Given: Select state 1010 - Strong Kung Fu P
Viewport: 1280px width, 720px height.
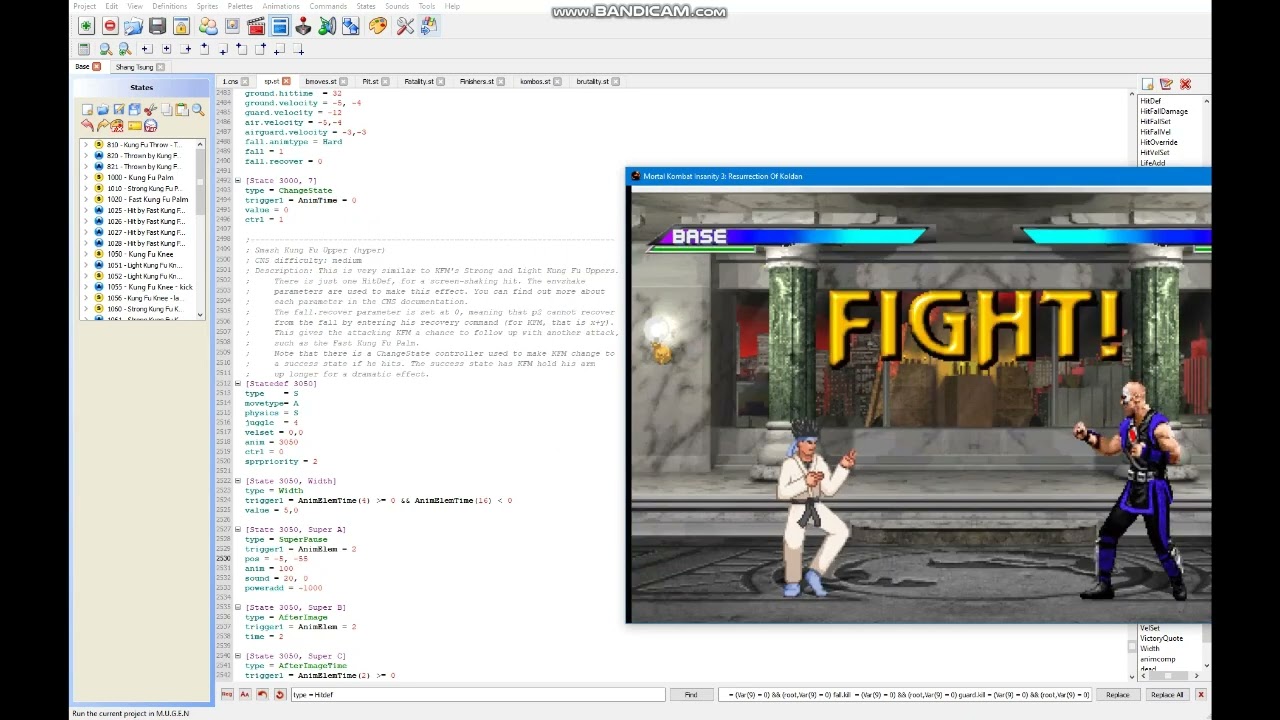Looking at the screenshot, I should (144, 188).
